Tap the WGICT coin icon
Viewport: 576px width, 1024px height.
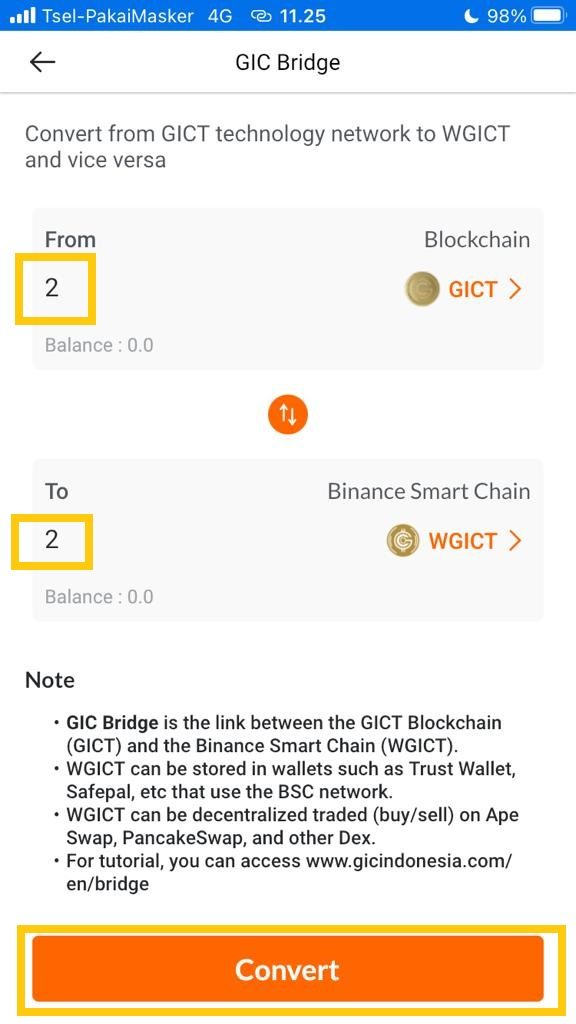pyautogui.click(x=403, y=541)
